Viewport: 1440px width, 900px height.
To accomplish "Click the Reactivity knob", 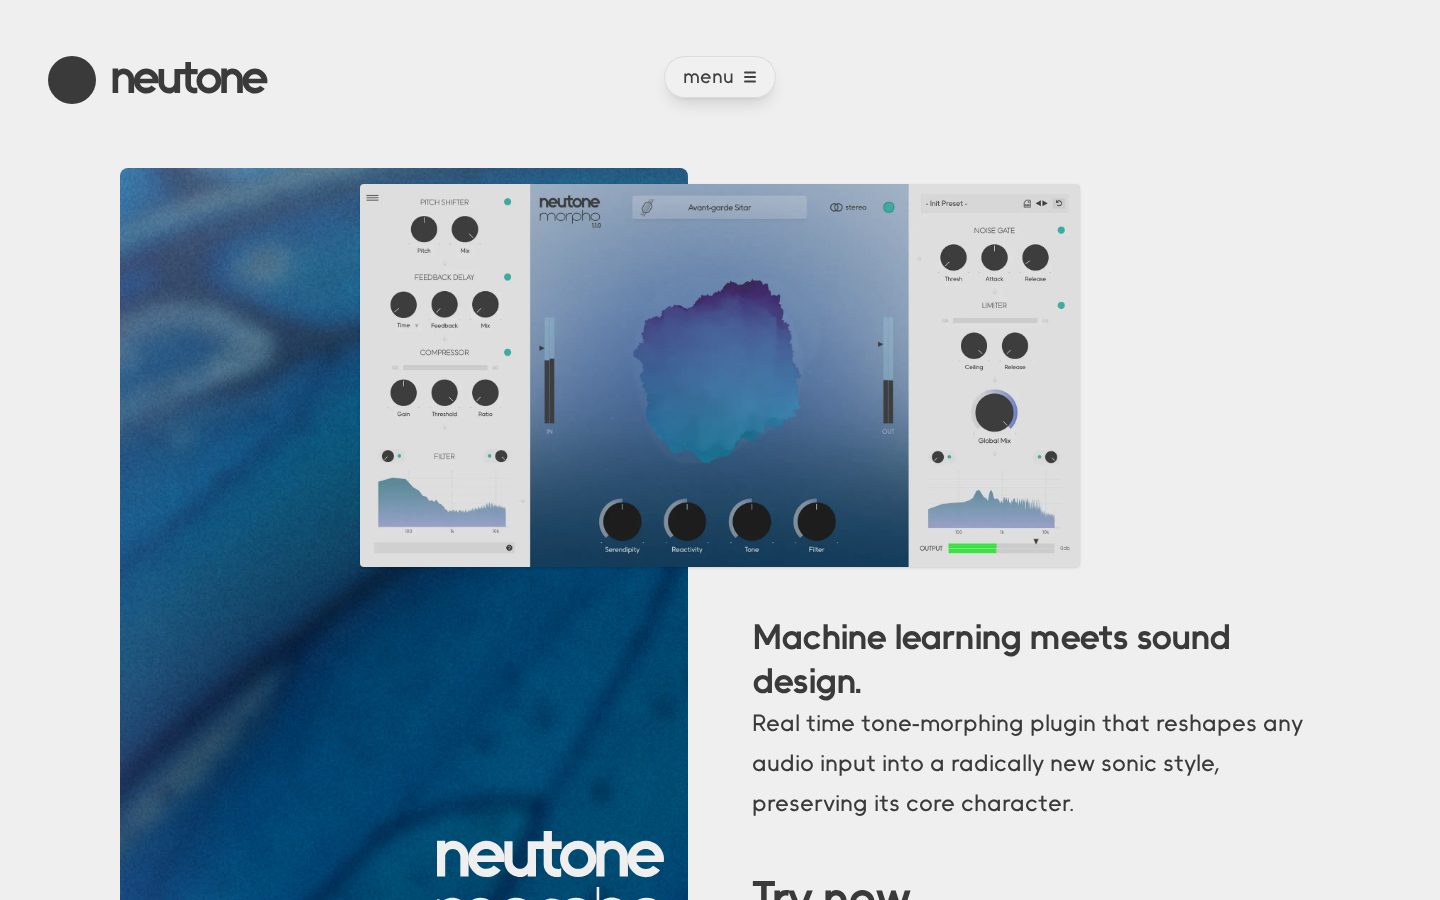I will click(x=686, y=521).
